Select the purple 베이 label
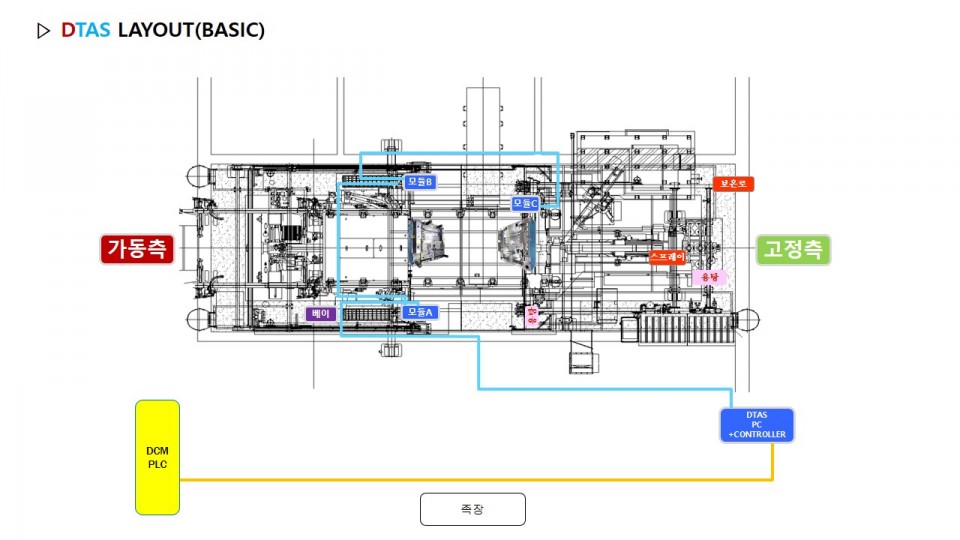 (321, 314)
